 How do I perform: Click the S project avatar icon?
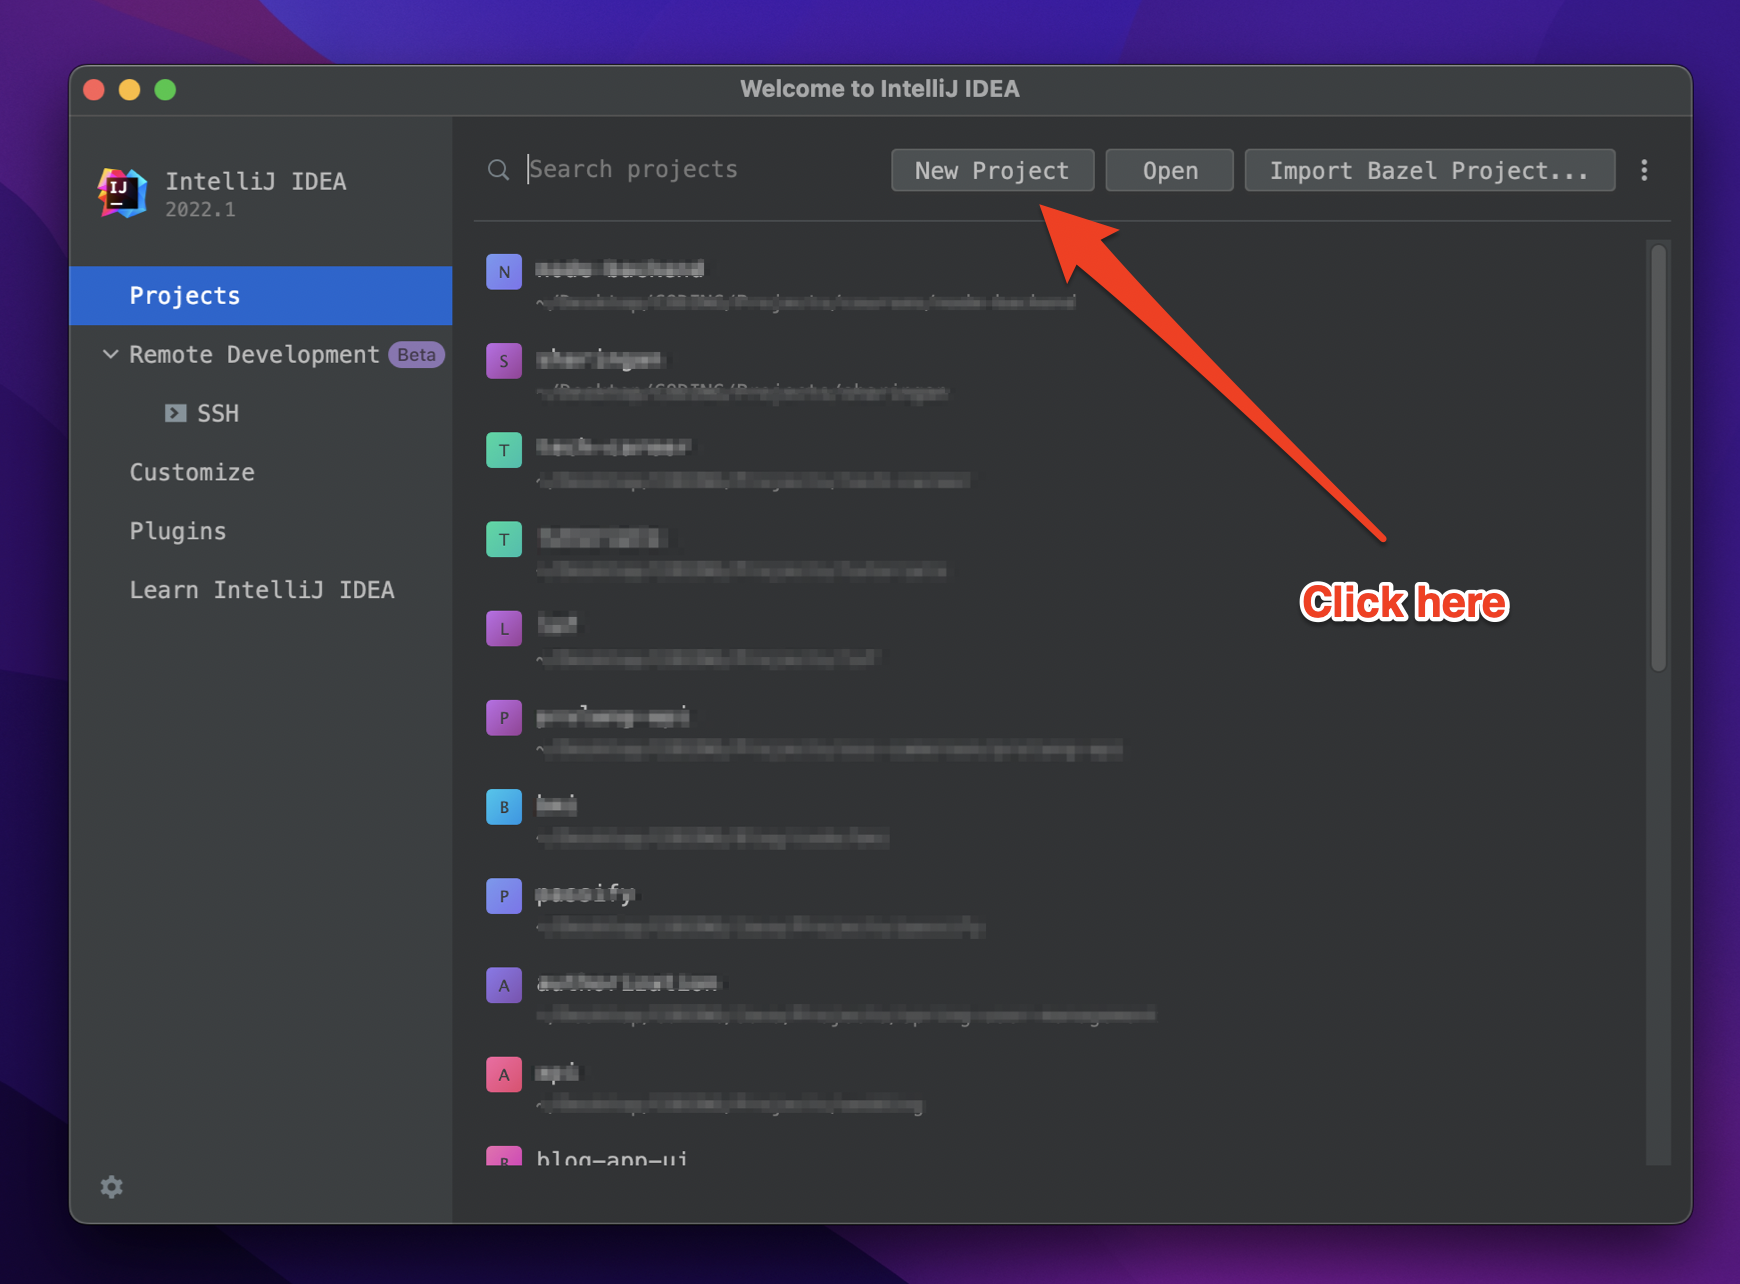503,361
